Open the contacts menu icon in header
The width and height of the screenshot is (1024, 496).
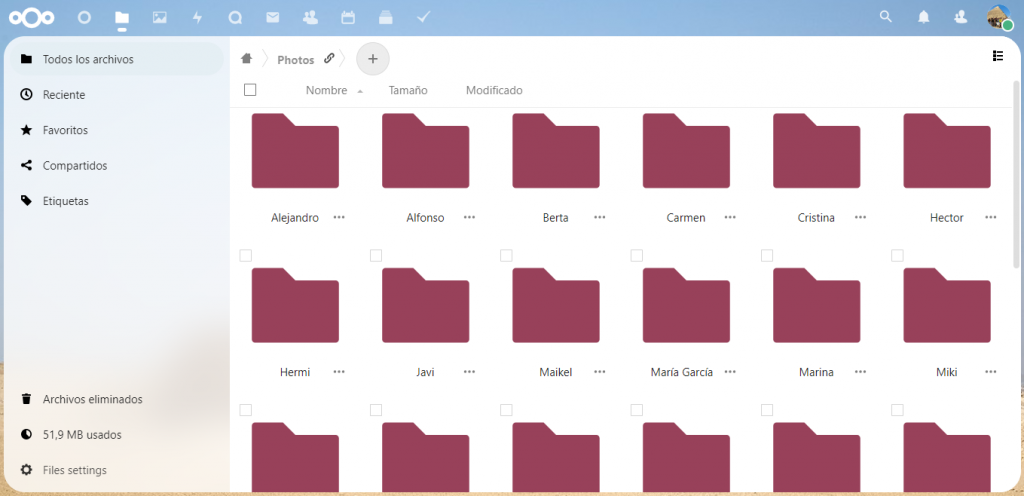[x=961, y=18]
